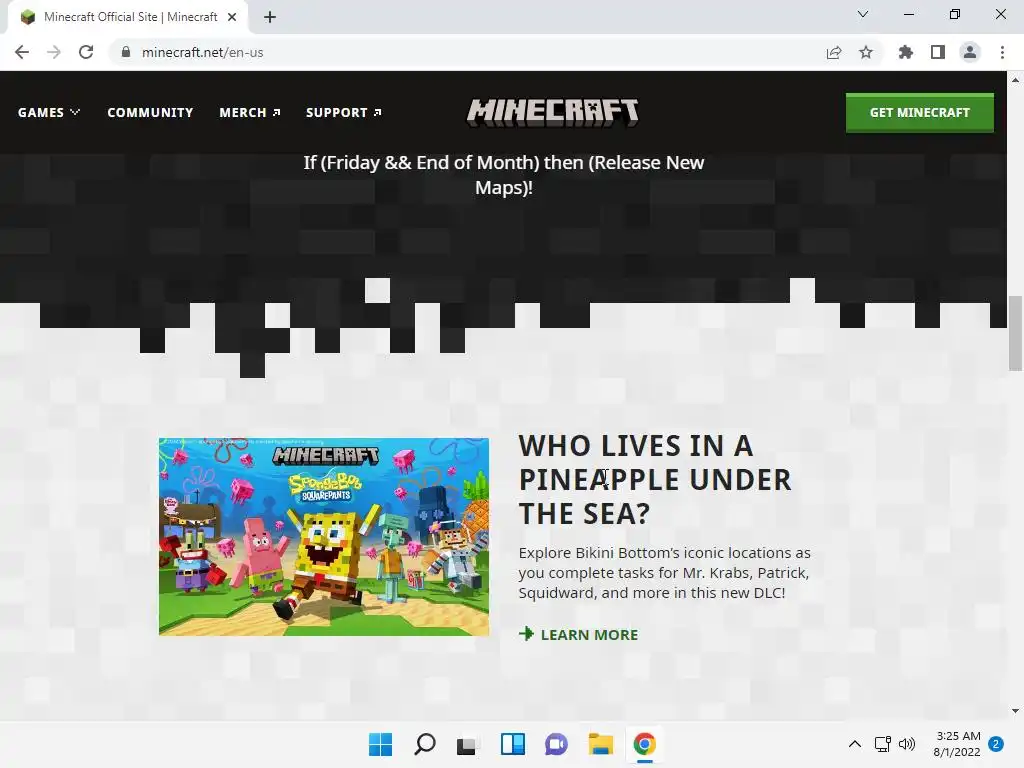Open the Chrome profile avatar
Viewport: 1024px width, 768px height.
970,52
